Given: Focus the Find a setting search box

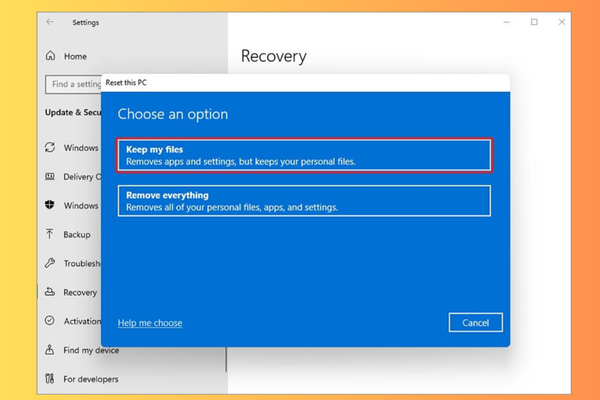Looking at the screenshot, I should pyautogui.click(x=73, y=84).
